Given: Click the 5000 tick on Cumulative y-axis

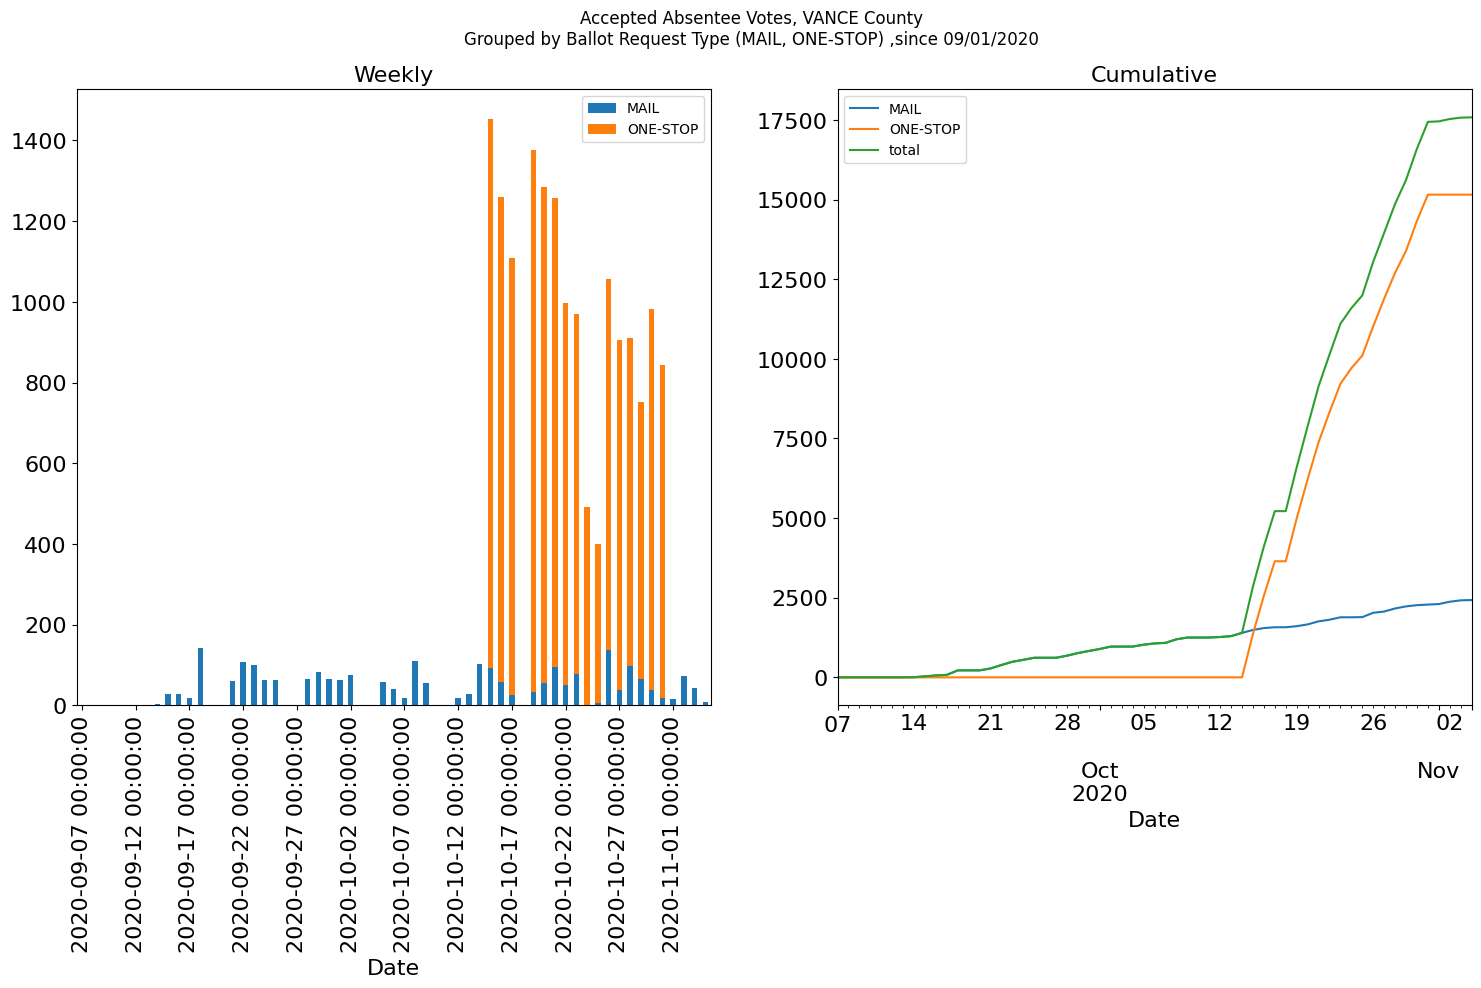Looking at the screenshot, I should (x=799, y=519).
